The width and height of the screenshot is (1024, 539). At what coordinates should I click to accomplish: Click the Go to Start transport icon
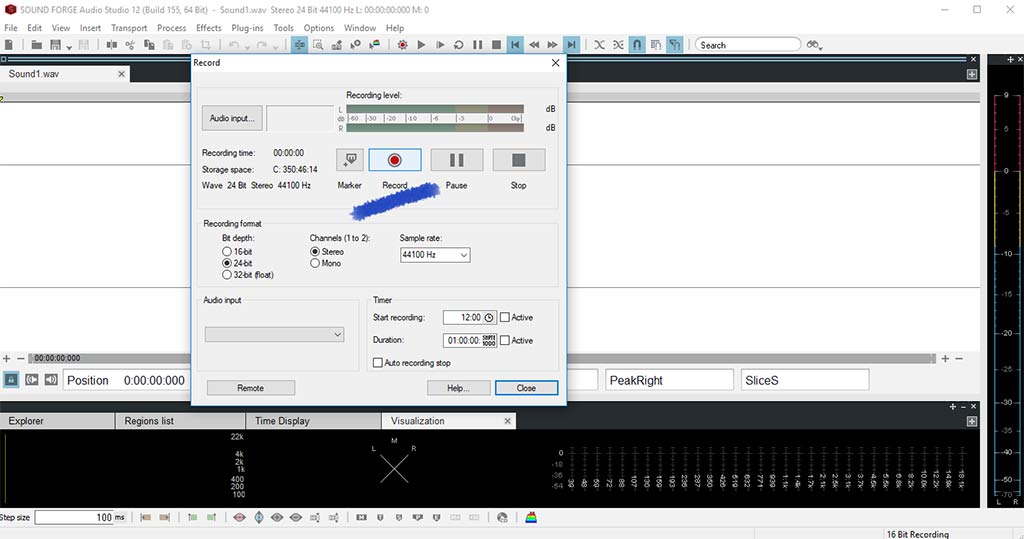(515, 45)
